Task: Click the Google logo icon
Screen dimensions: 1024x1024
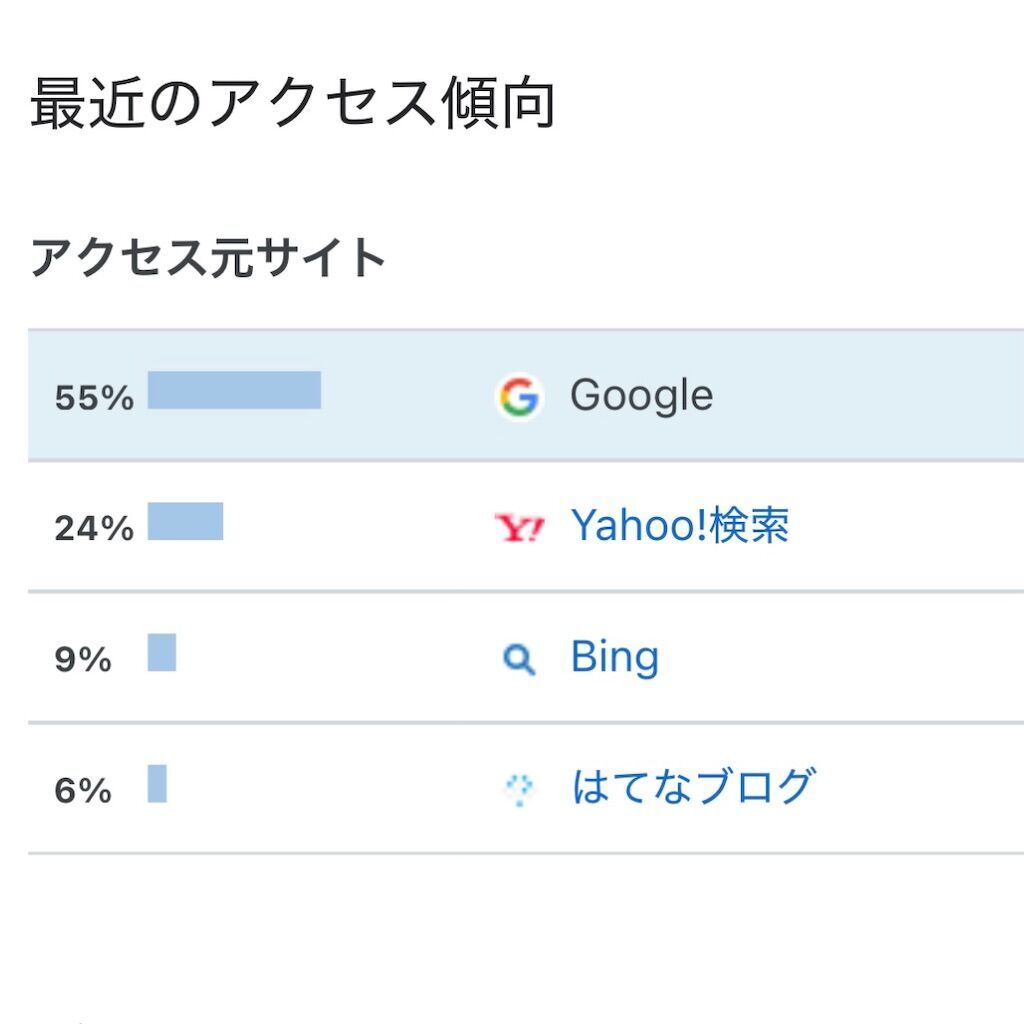Action: [x=519, y=396]
